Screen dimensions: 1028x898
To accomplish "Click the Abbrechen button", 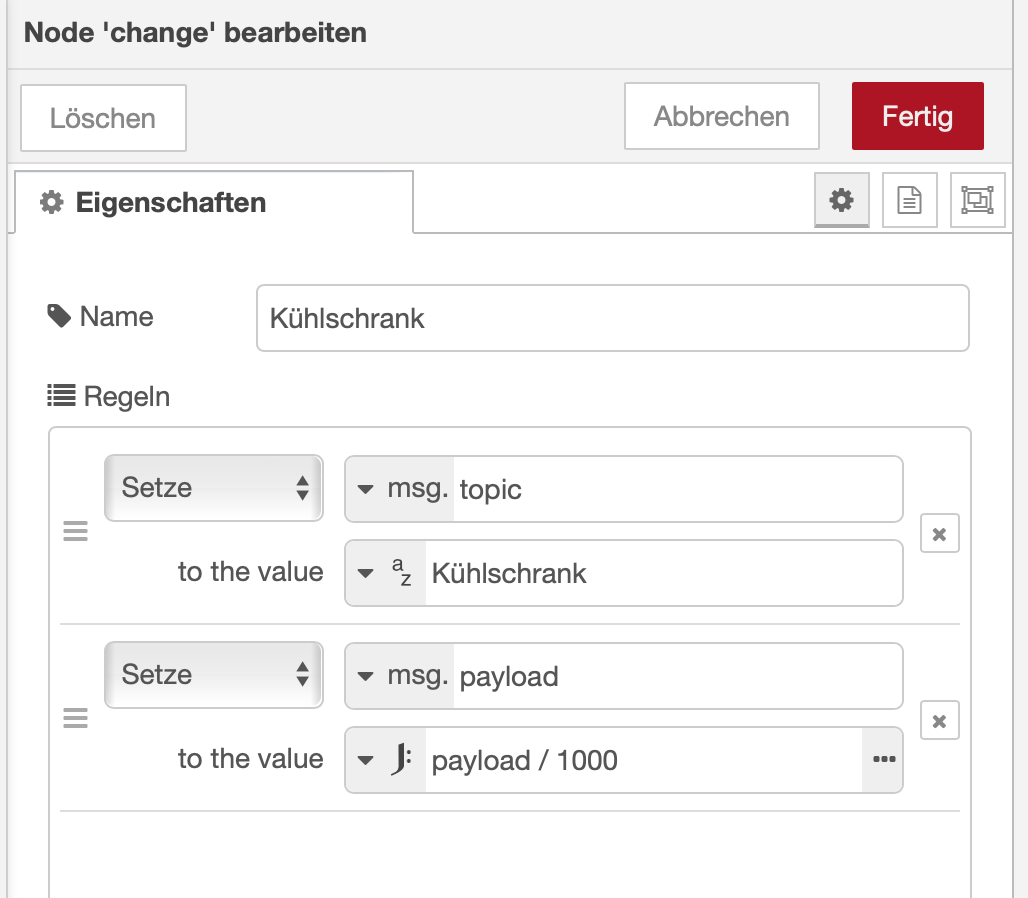I will [721, 117].
